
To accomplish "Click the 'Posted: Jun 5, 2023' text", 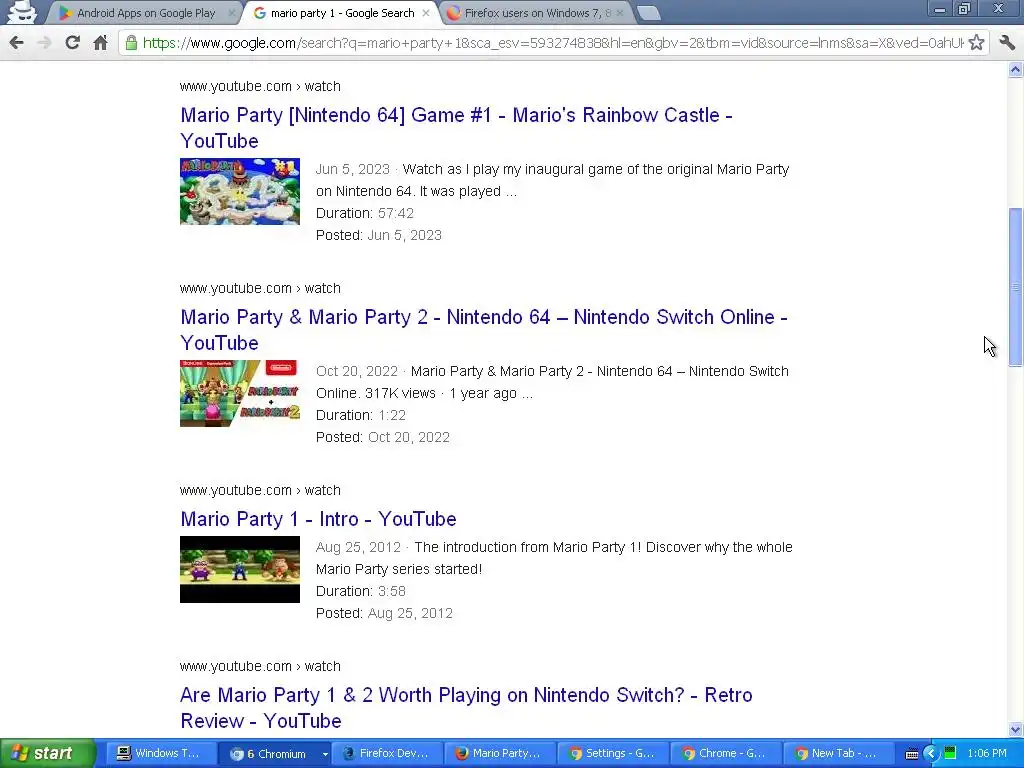I will [379, 236].
